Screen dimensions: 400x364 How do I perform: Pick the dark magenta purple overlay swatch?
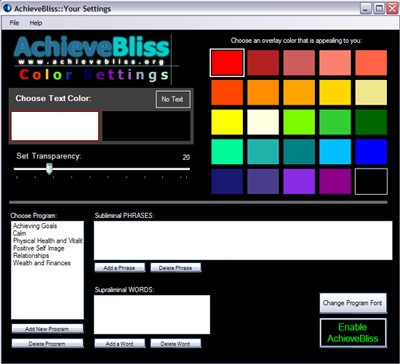point(335,181)
